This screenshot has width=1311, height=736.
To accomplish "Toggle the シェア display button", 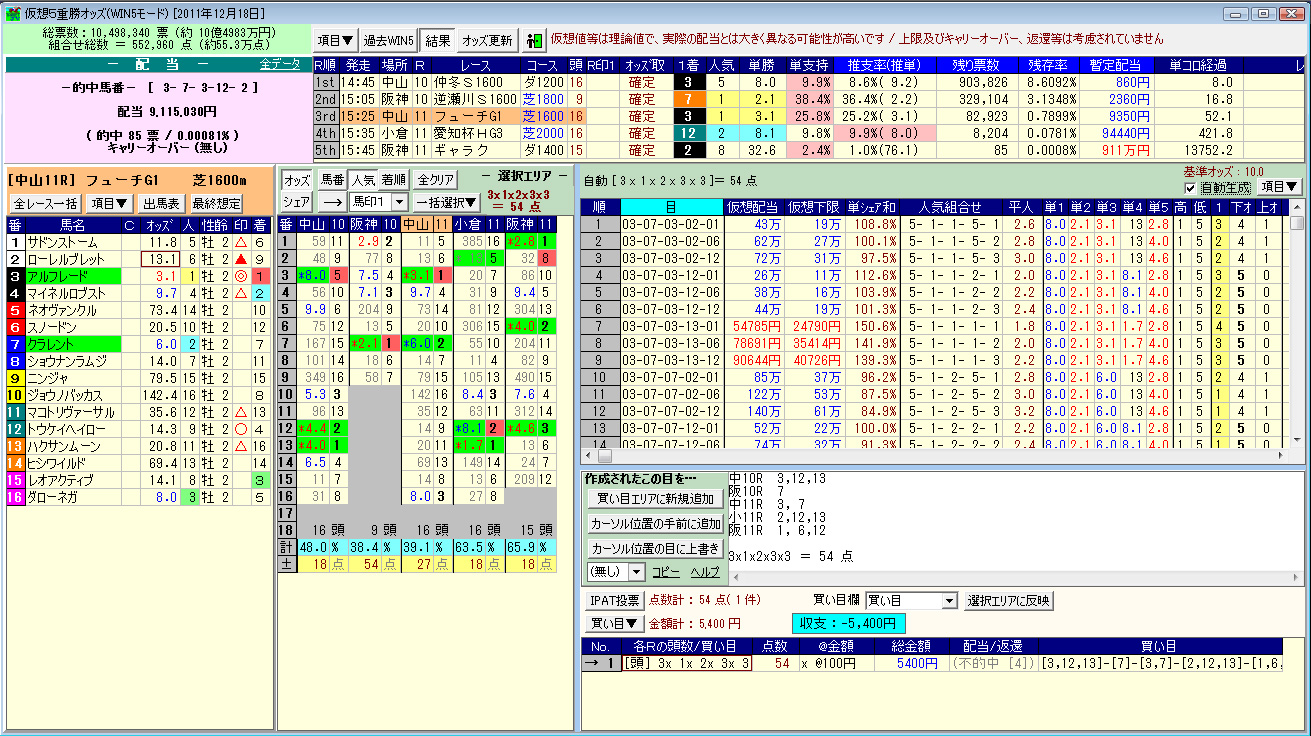I will (297, 203).
